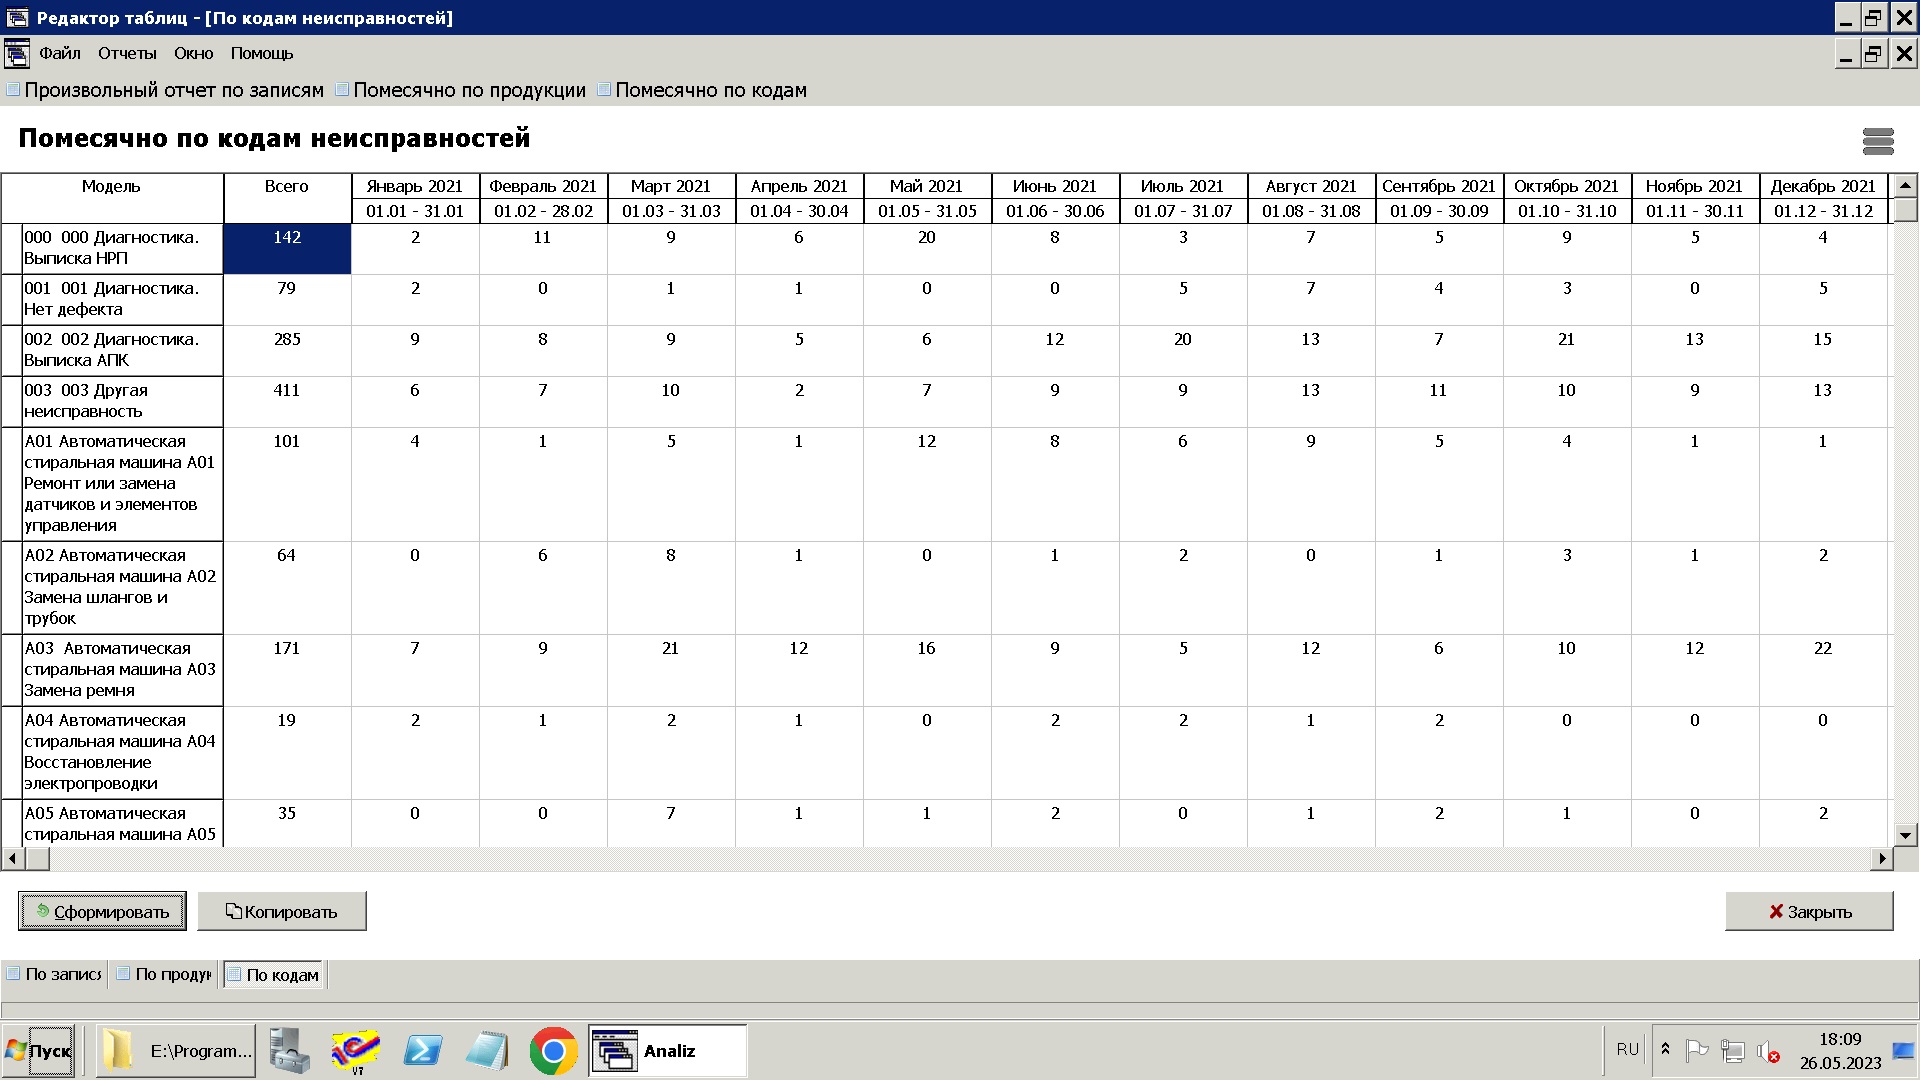
Task: Show hidden tray icons arrow
Action: click(x=1665, y=1049)
